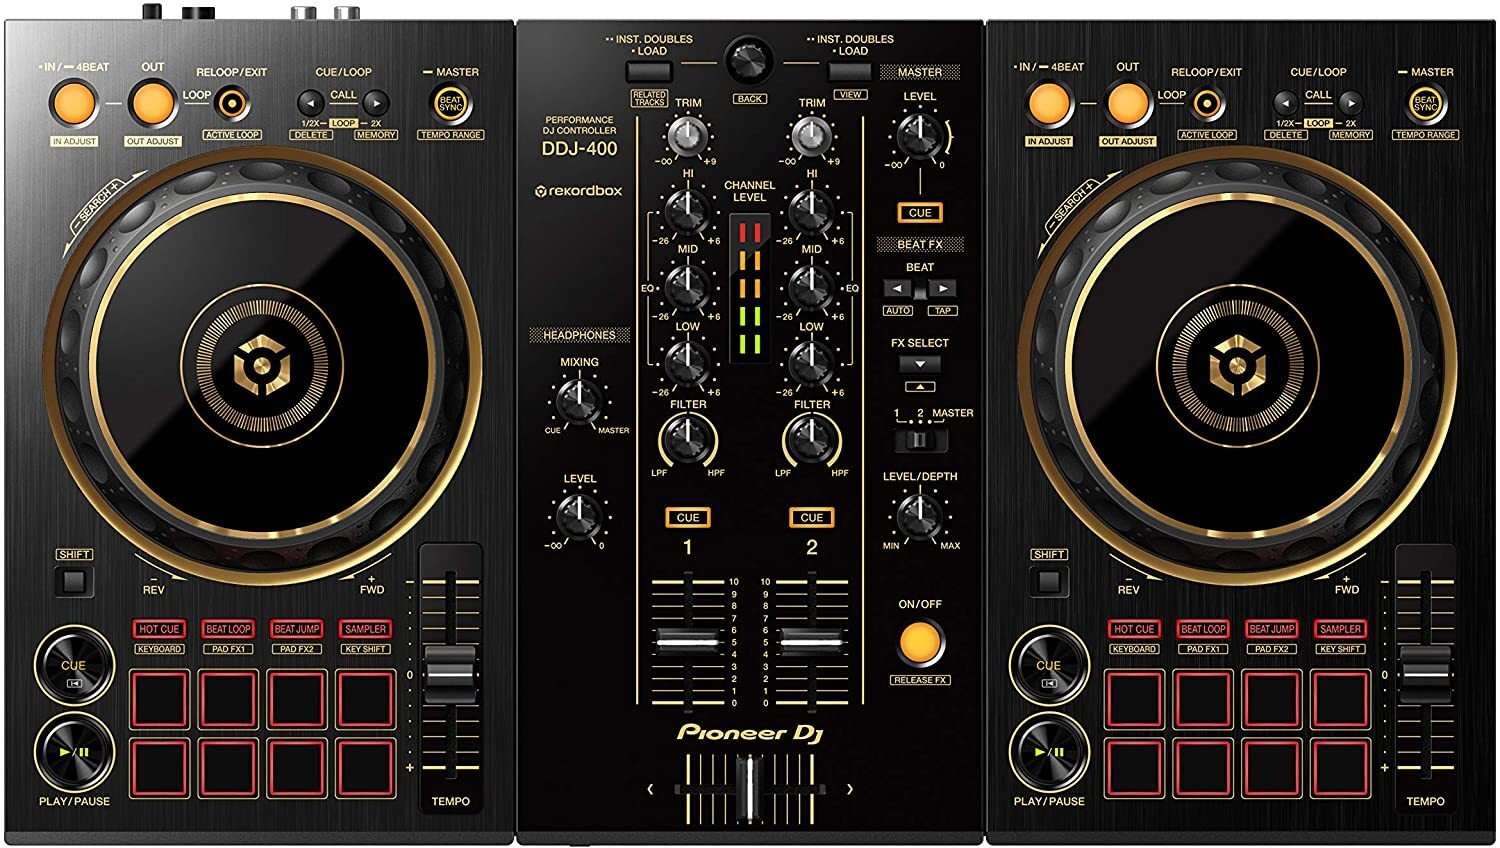Select BEAT LOOP pad mode on left deck
The height and width of the screenshot is (848, 1500).
[x=228, y=629]
